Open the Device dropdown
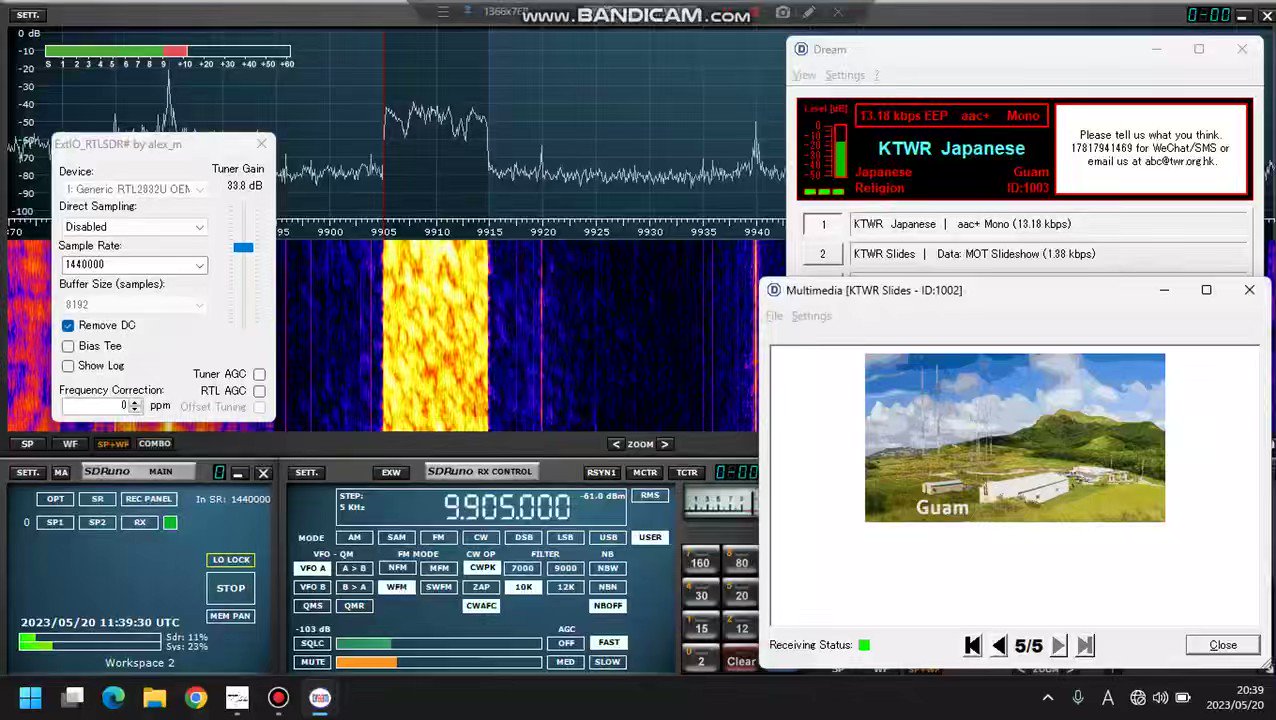The height and width of the screenshot is (720, 1276). tap(134, 189)
